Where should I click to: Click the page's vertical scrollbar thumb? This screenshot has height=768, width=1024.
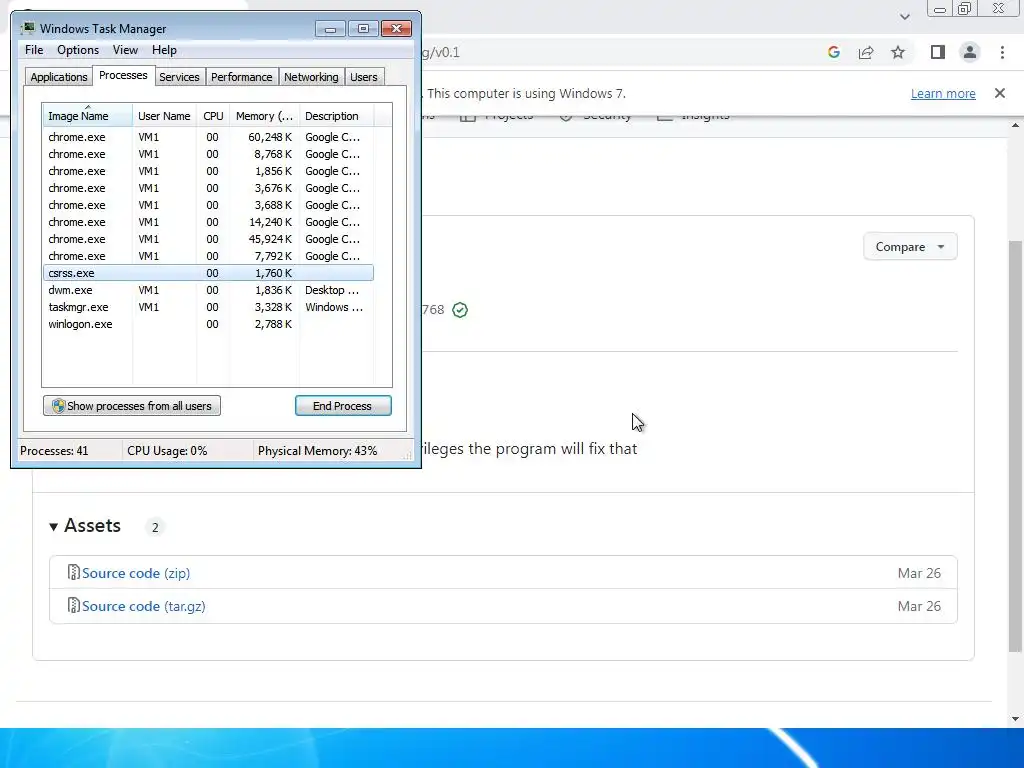1015,446
